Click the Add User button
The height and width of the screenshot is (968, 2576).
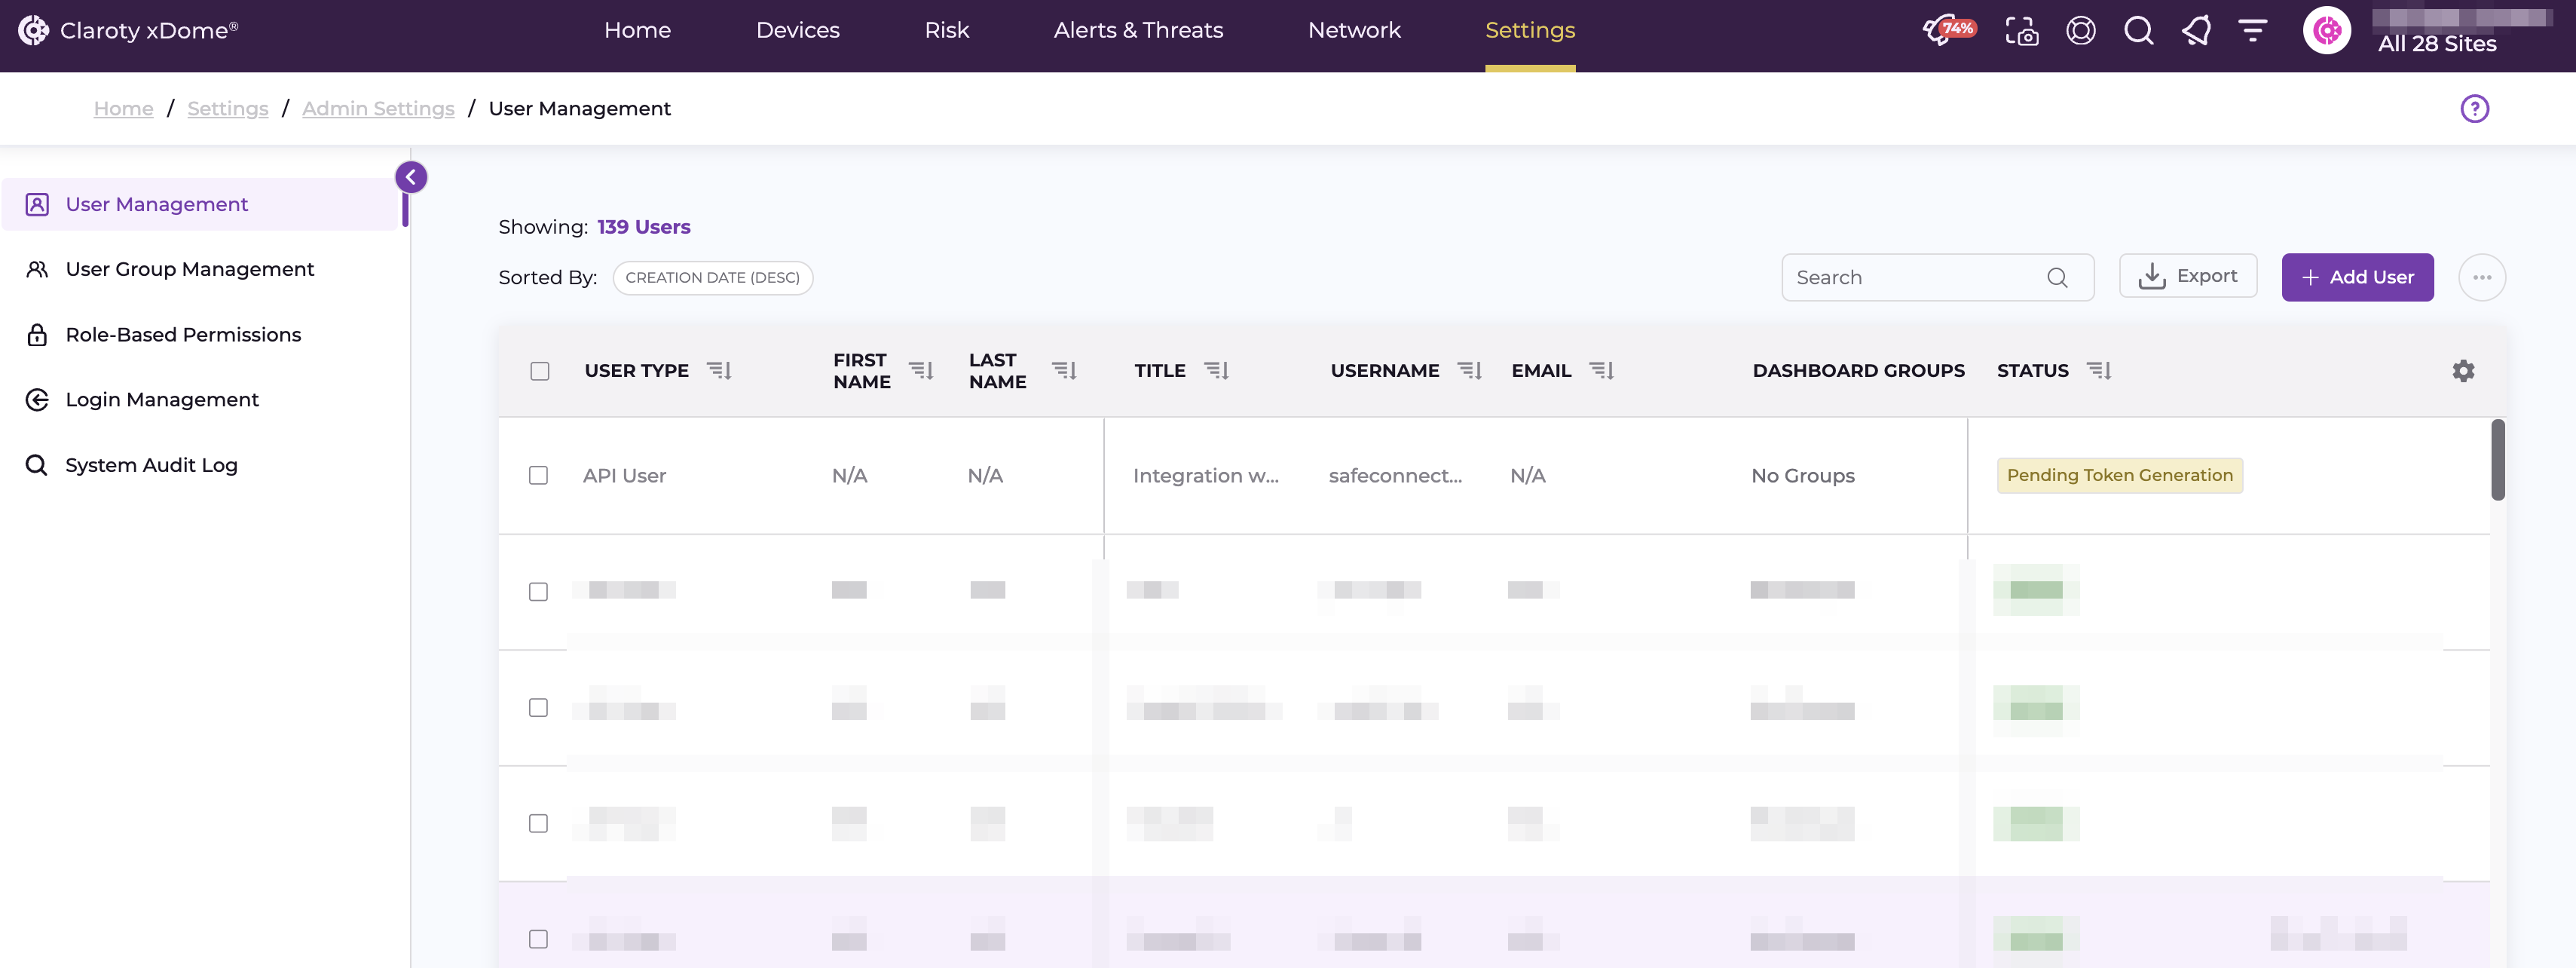pyautogui.click(x=2357, y=277)
